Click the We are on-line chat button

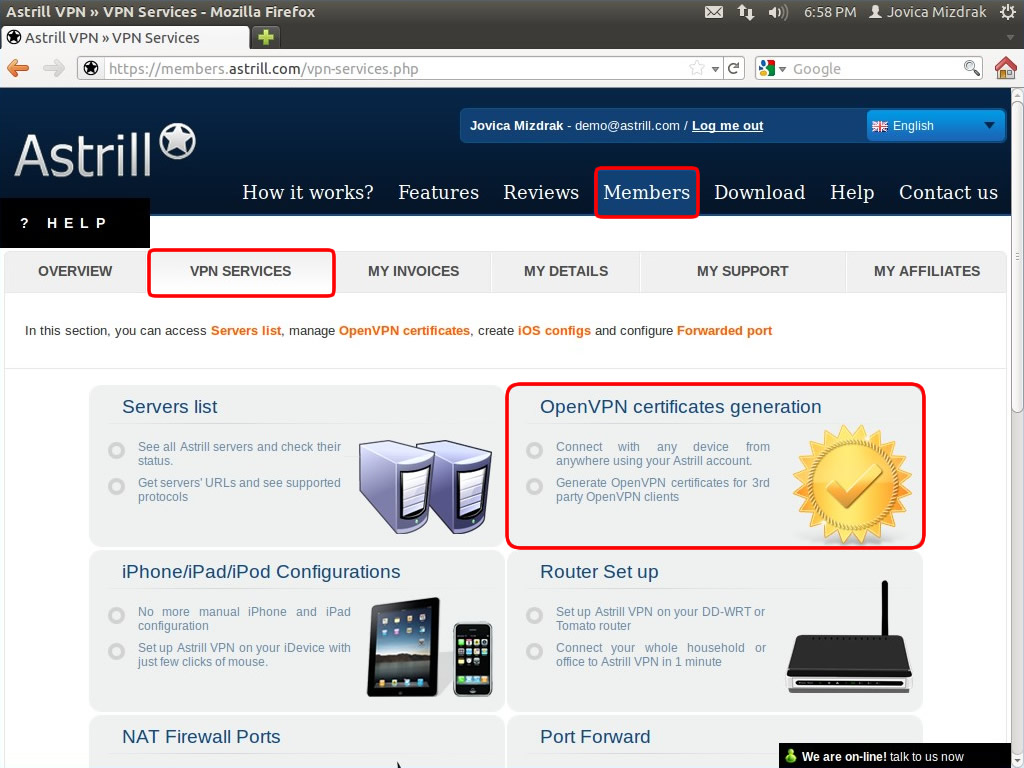(x=895, y=756)
